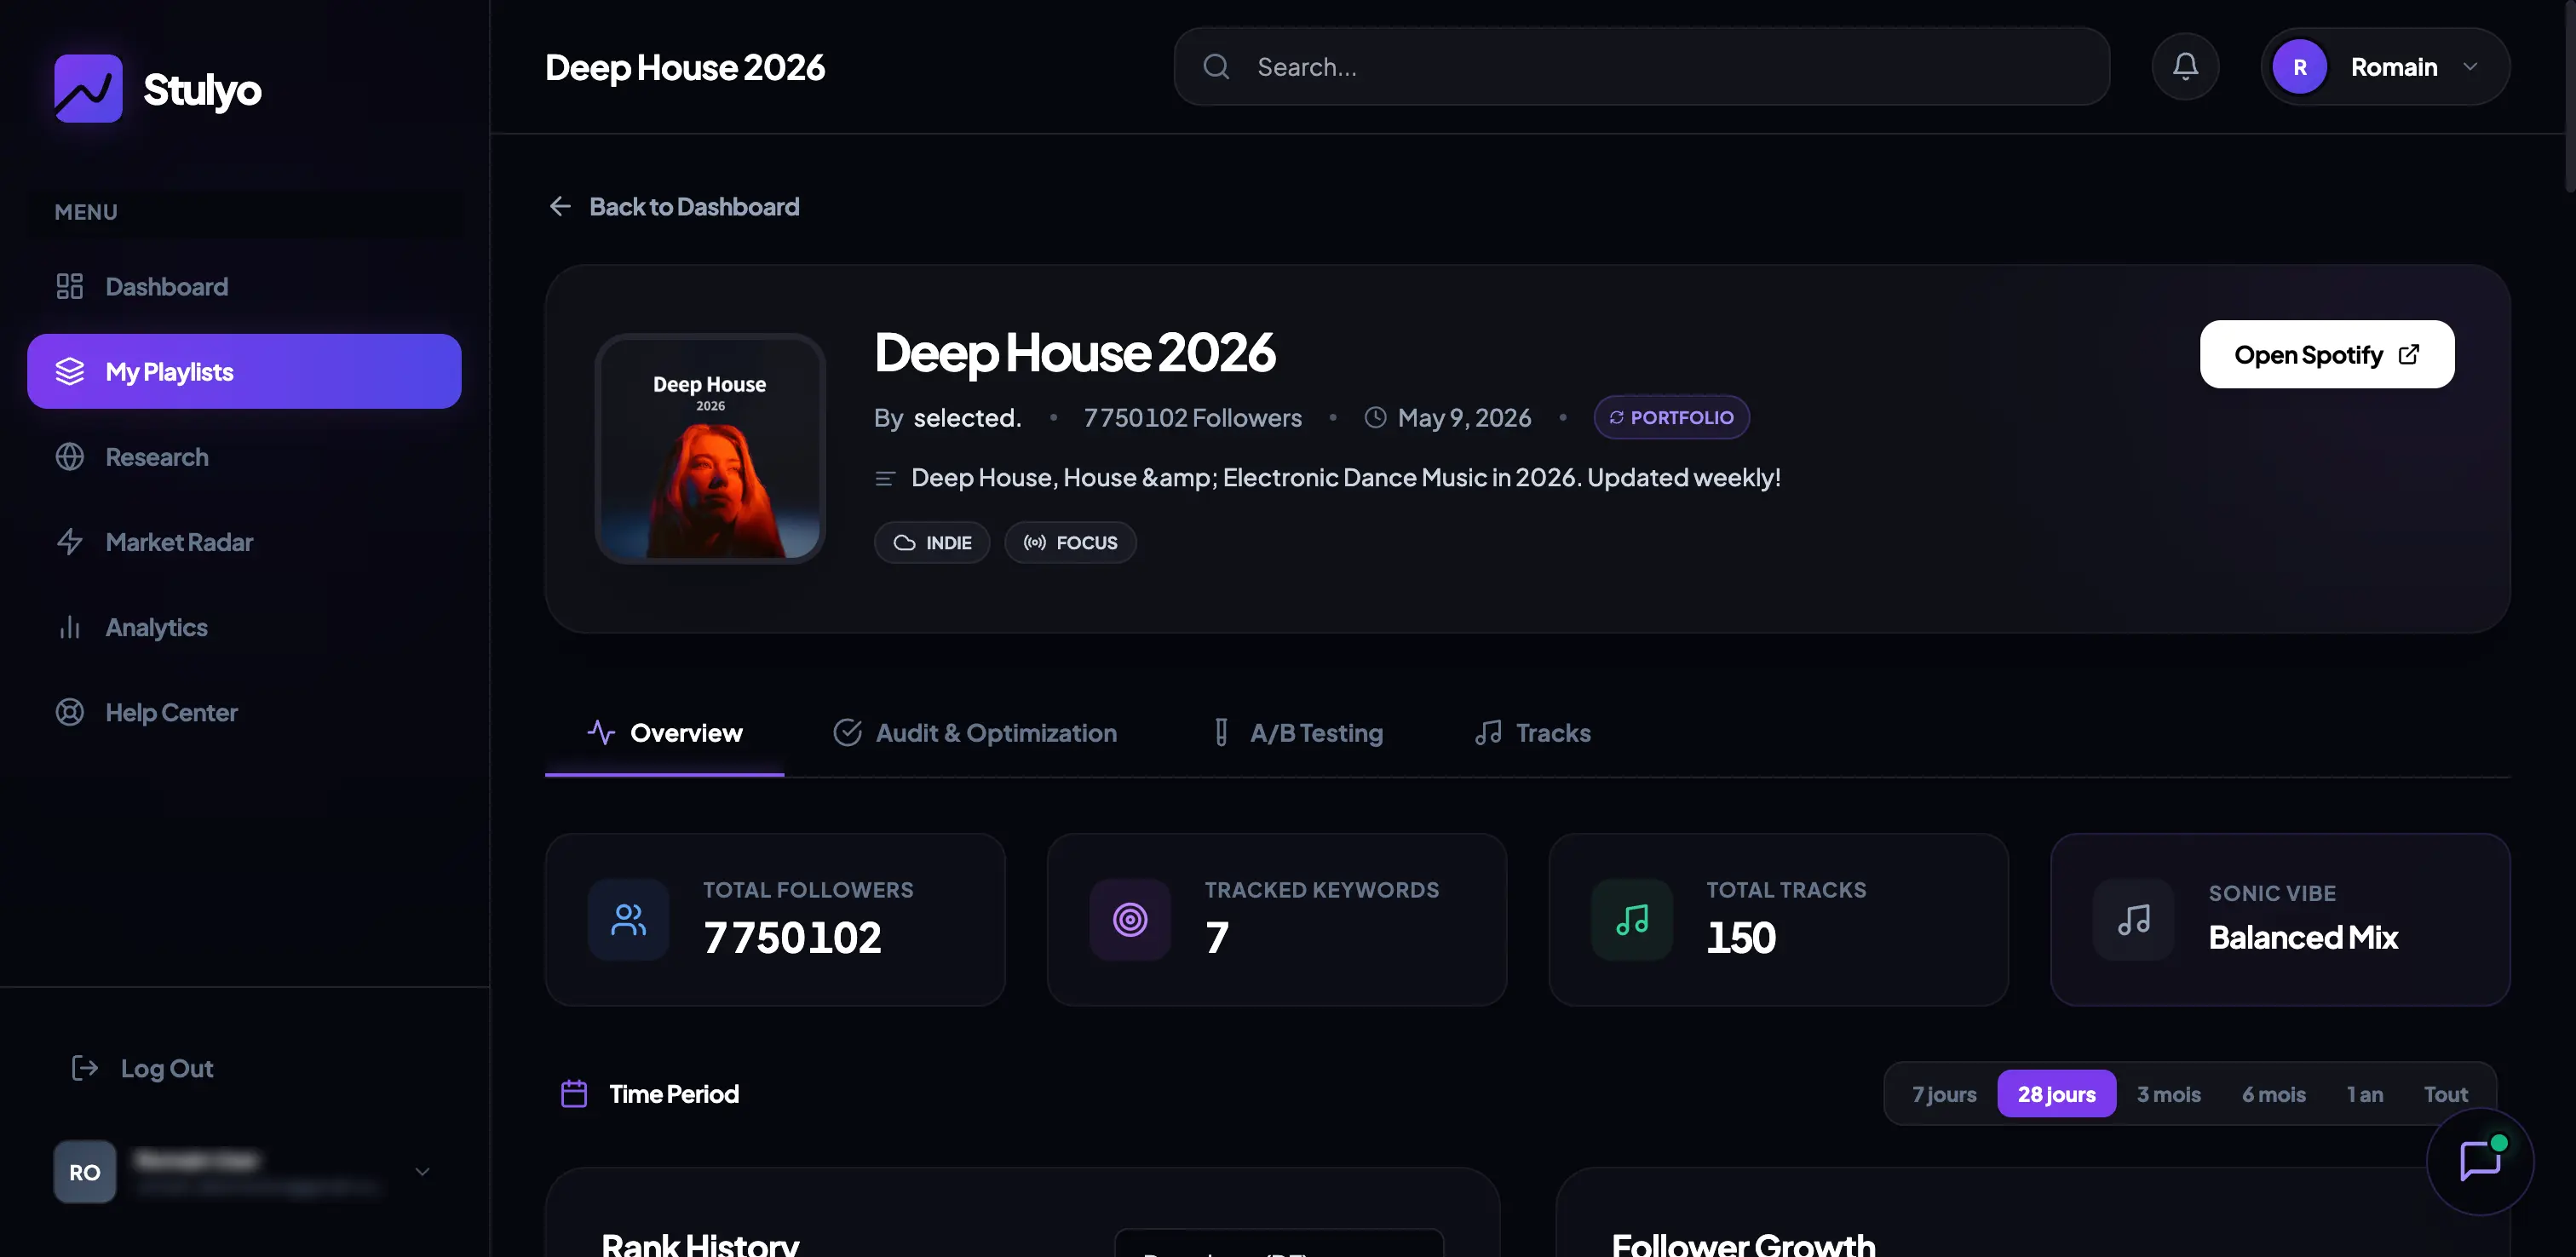Click the INDIE tag
Screen dimensions: 2576x1257
point(931,542)
